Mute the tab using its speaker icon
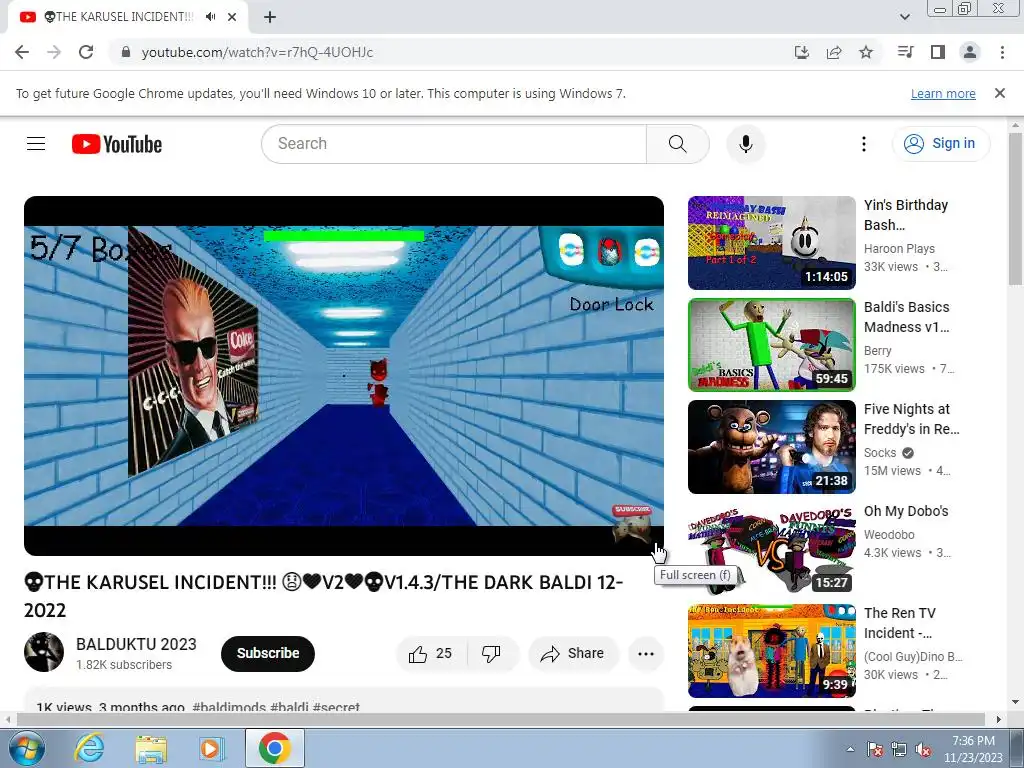The height and width of the screenshot is (768, 1024). click(210, 17)
